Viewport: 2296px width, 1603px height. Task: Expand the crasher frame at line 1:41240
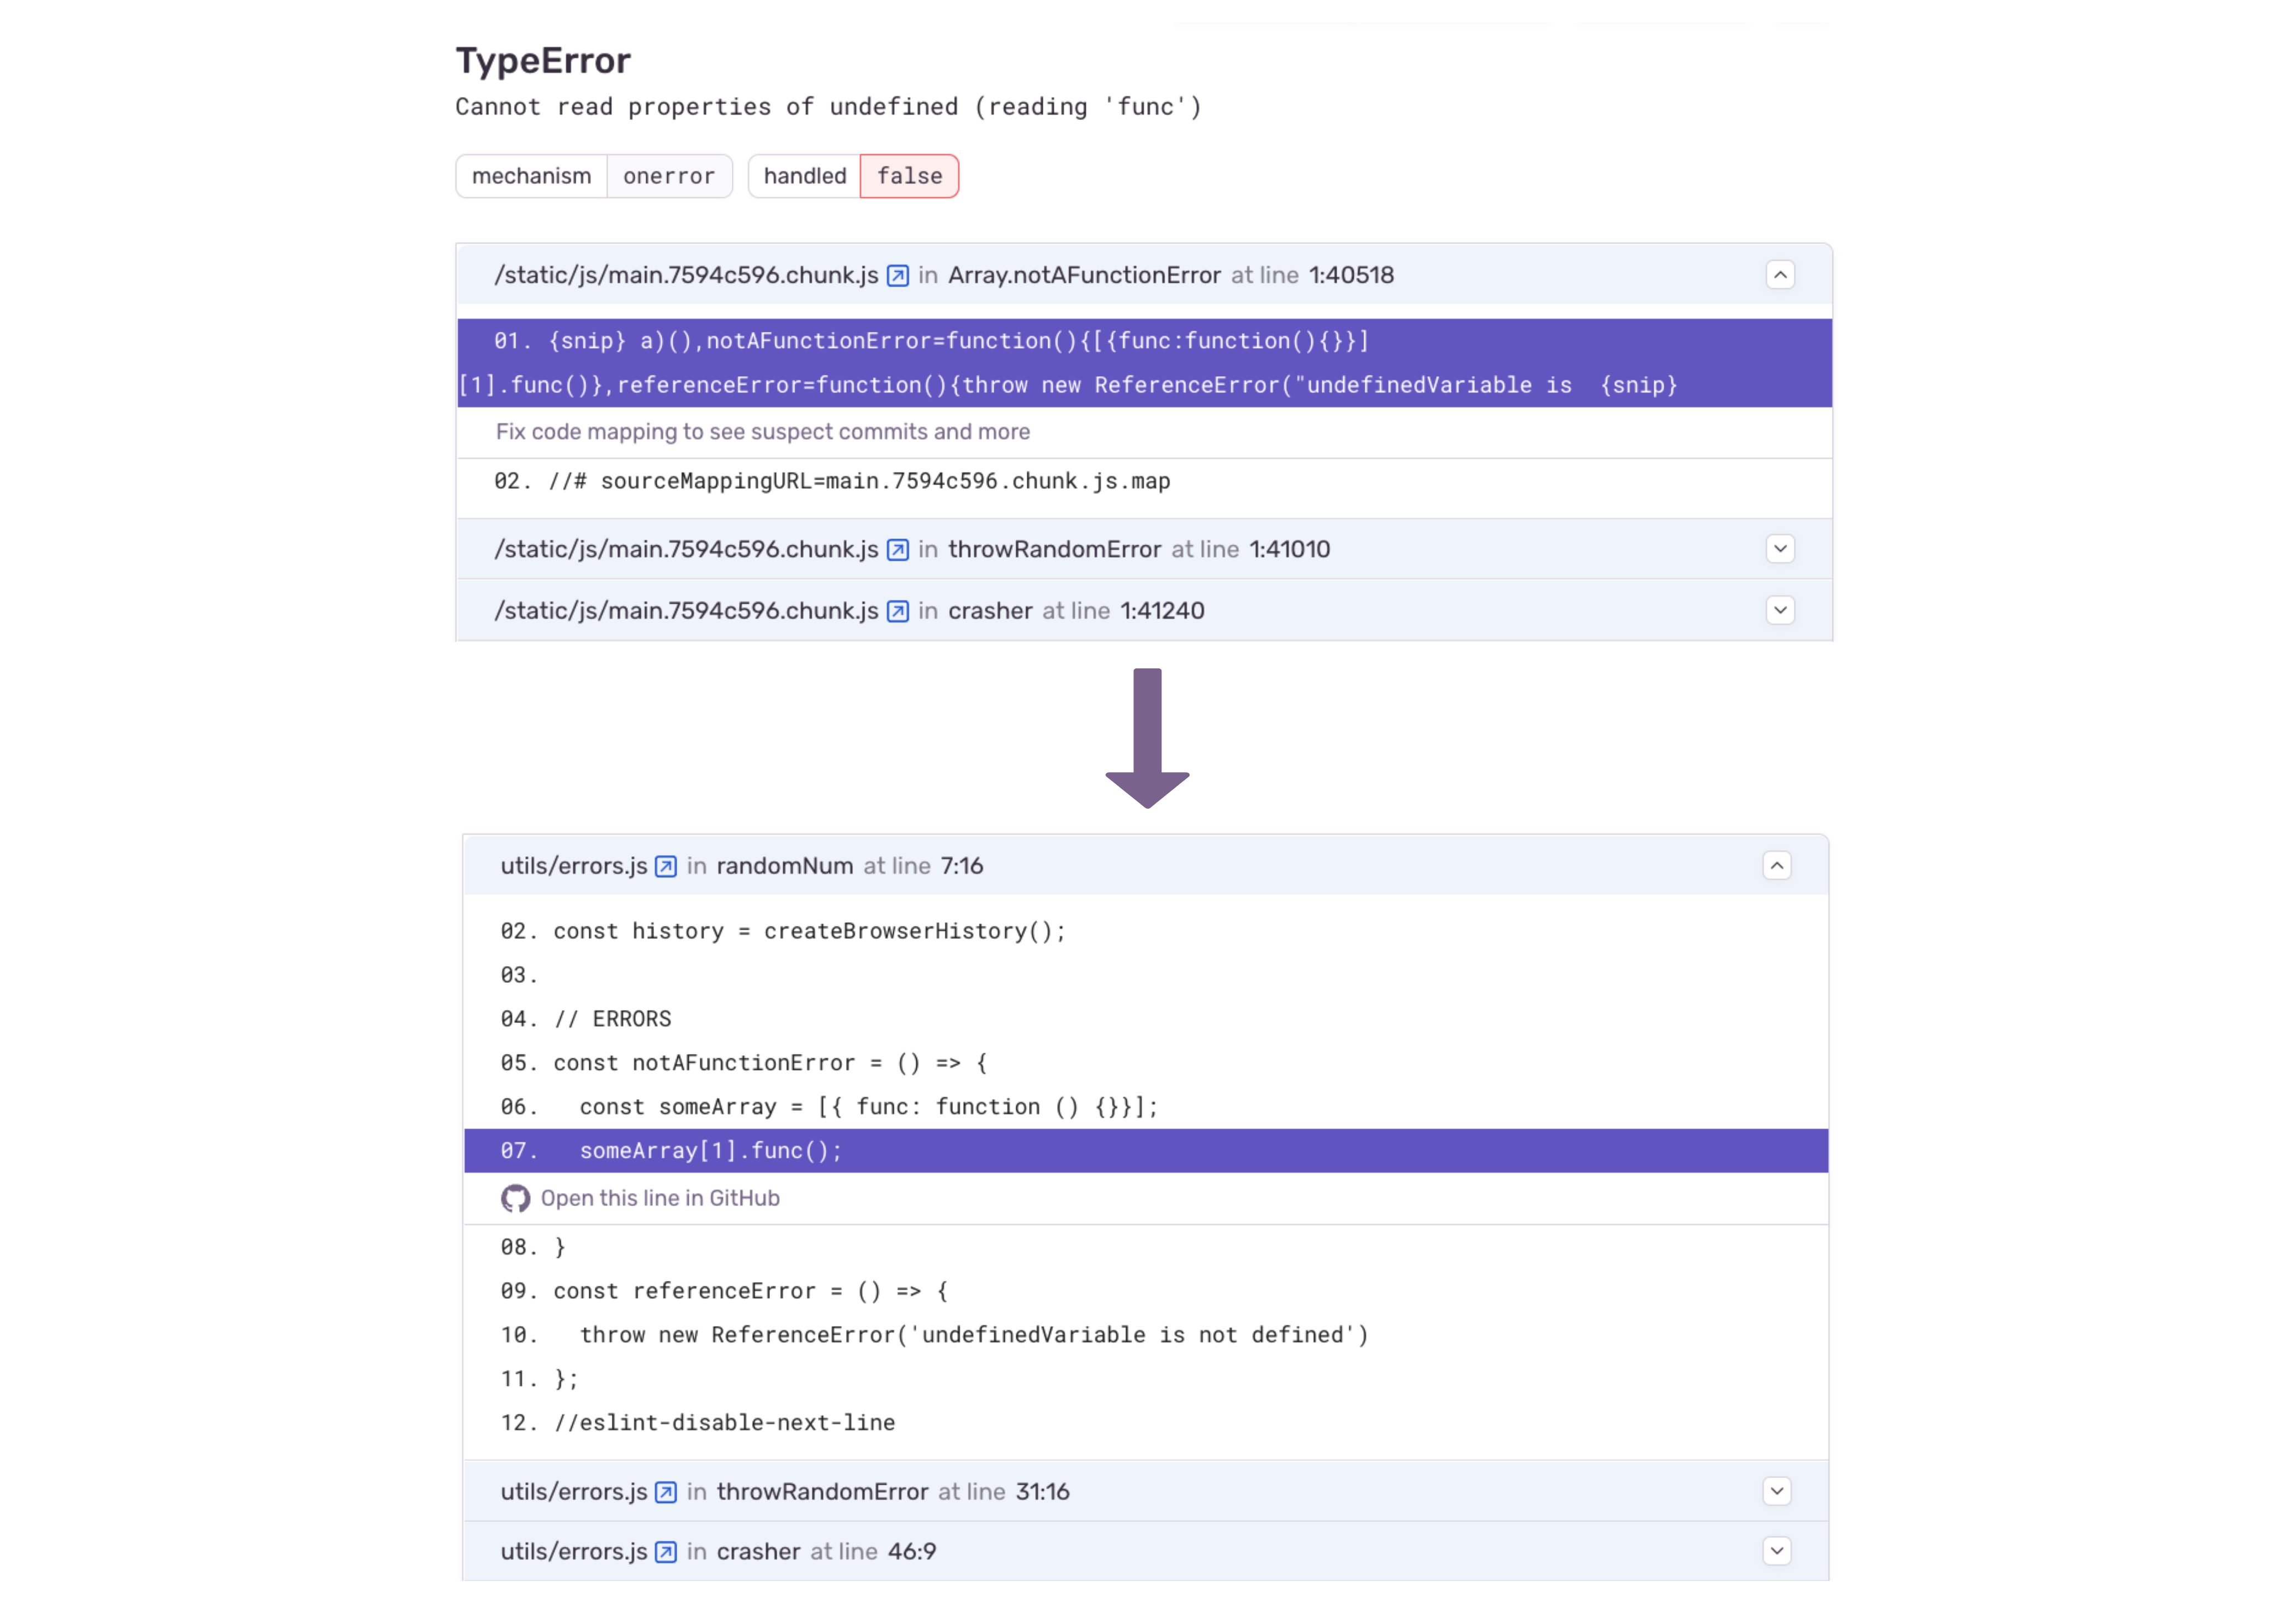pos(1780,610)
